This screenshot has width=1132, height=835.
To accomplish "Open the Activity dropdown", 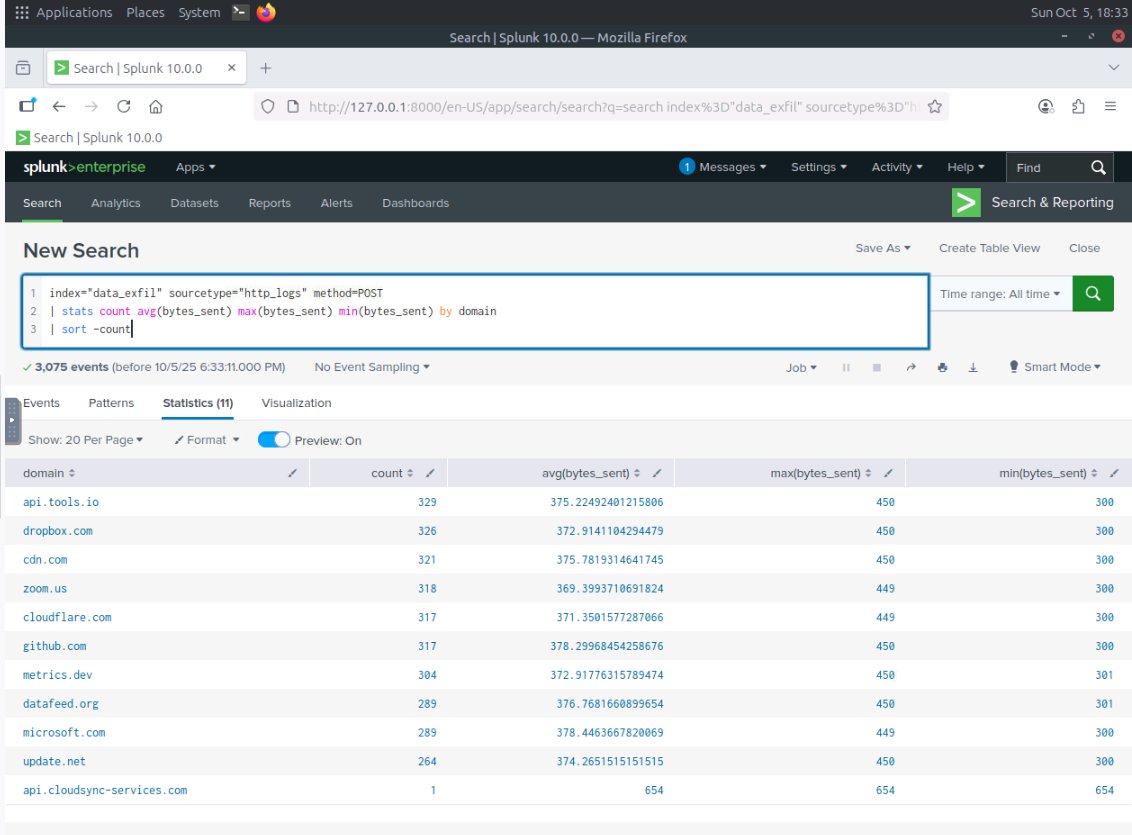I will pos(897,167).
